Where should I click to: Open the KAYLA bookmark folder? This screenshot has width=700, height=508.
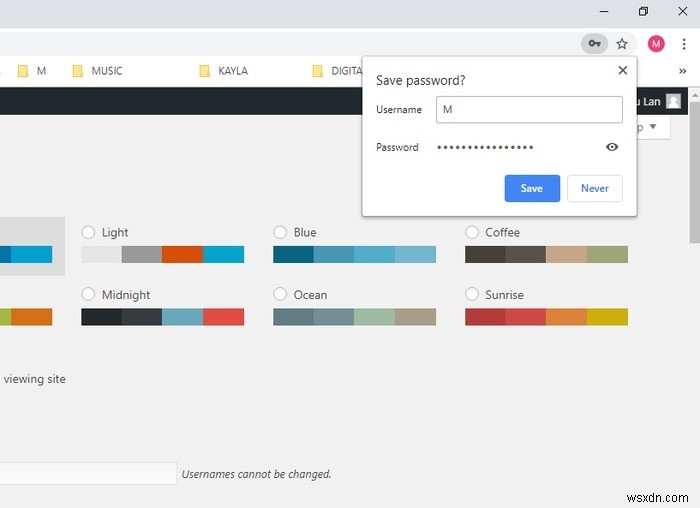pyautogui.click(x=228, y=71)
